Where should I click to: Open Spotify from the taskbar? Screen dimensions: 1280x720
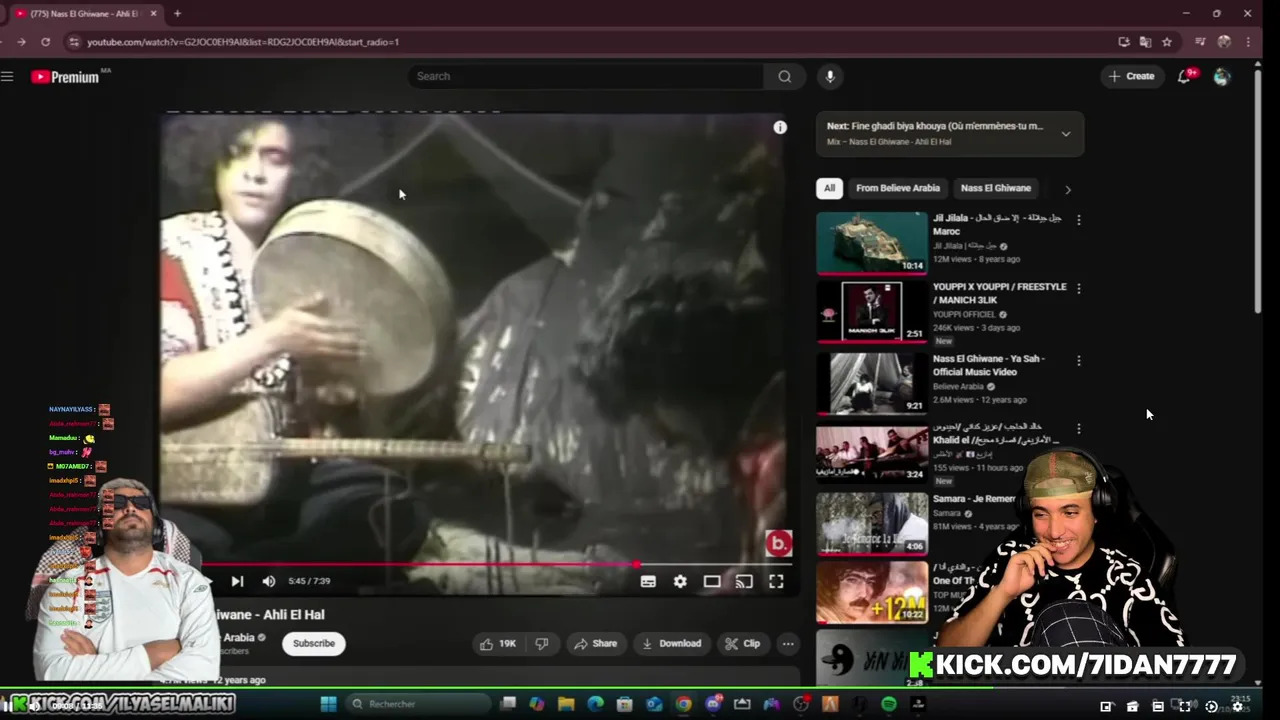click(x=889, y=704)
